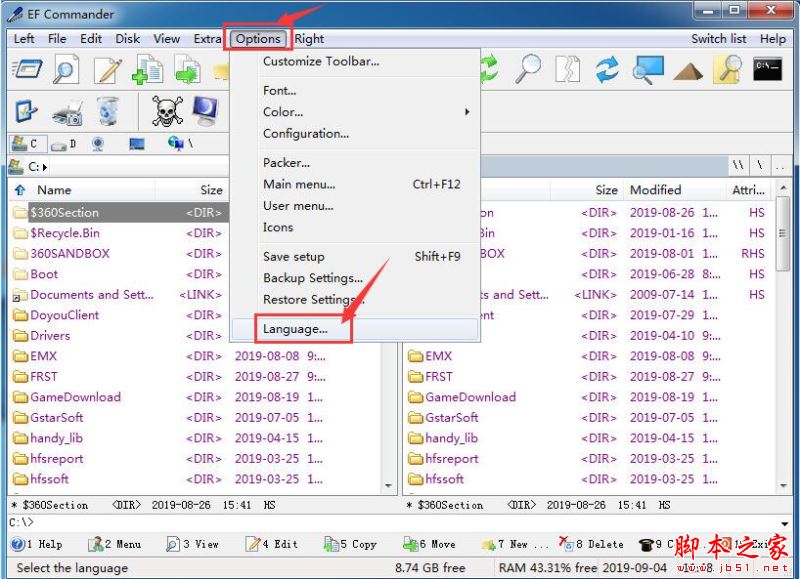
Task: Click the move files icon with green arrow
Action: 187,70
